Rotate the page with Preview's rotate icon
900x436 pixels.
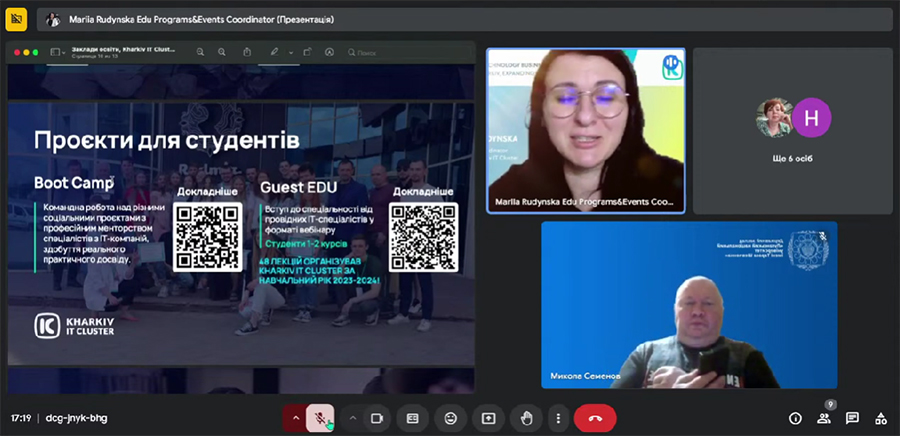coord(308,52)
